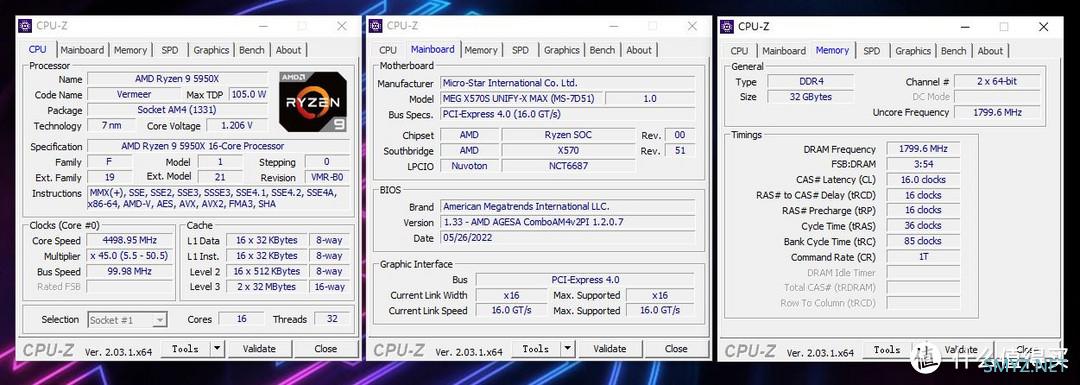This screenshot has width=1080, height=385.
Task: Click the AMD Ryzen 9 processor logo
Action: pos(313,101)
